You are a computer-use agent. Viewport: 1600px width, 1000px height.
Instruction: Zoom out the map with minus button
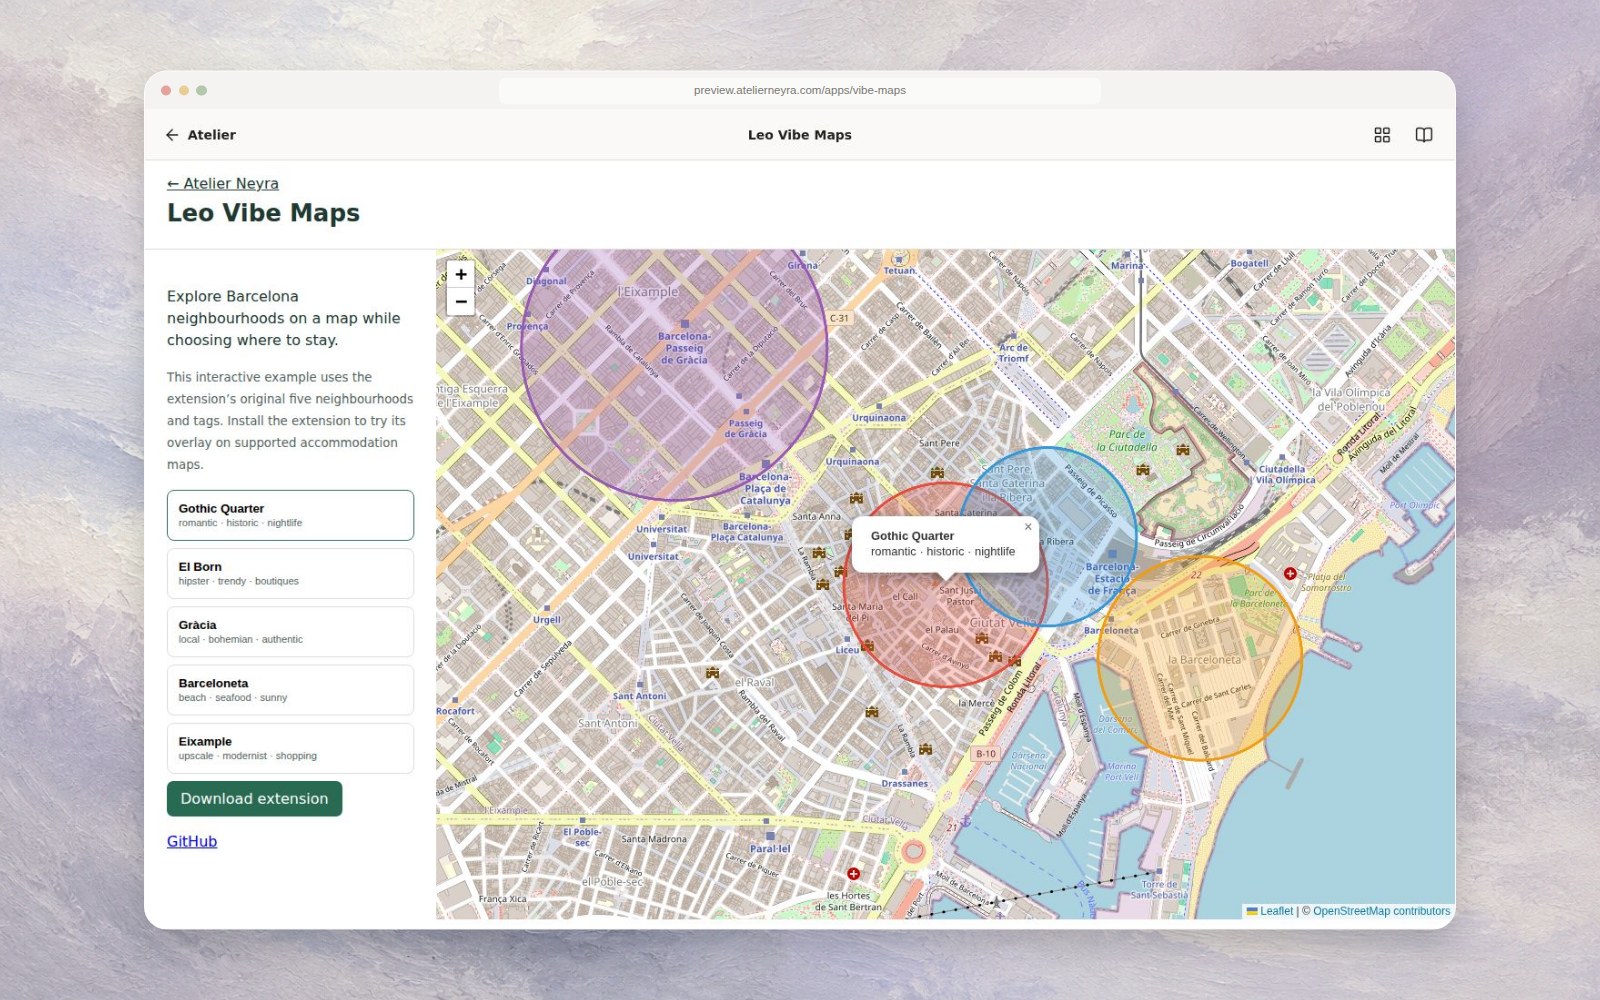(x=461, y=301)
